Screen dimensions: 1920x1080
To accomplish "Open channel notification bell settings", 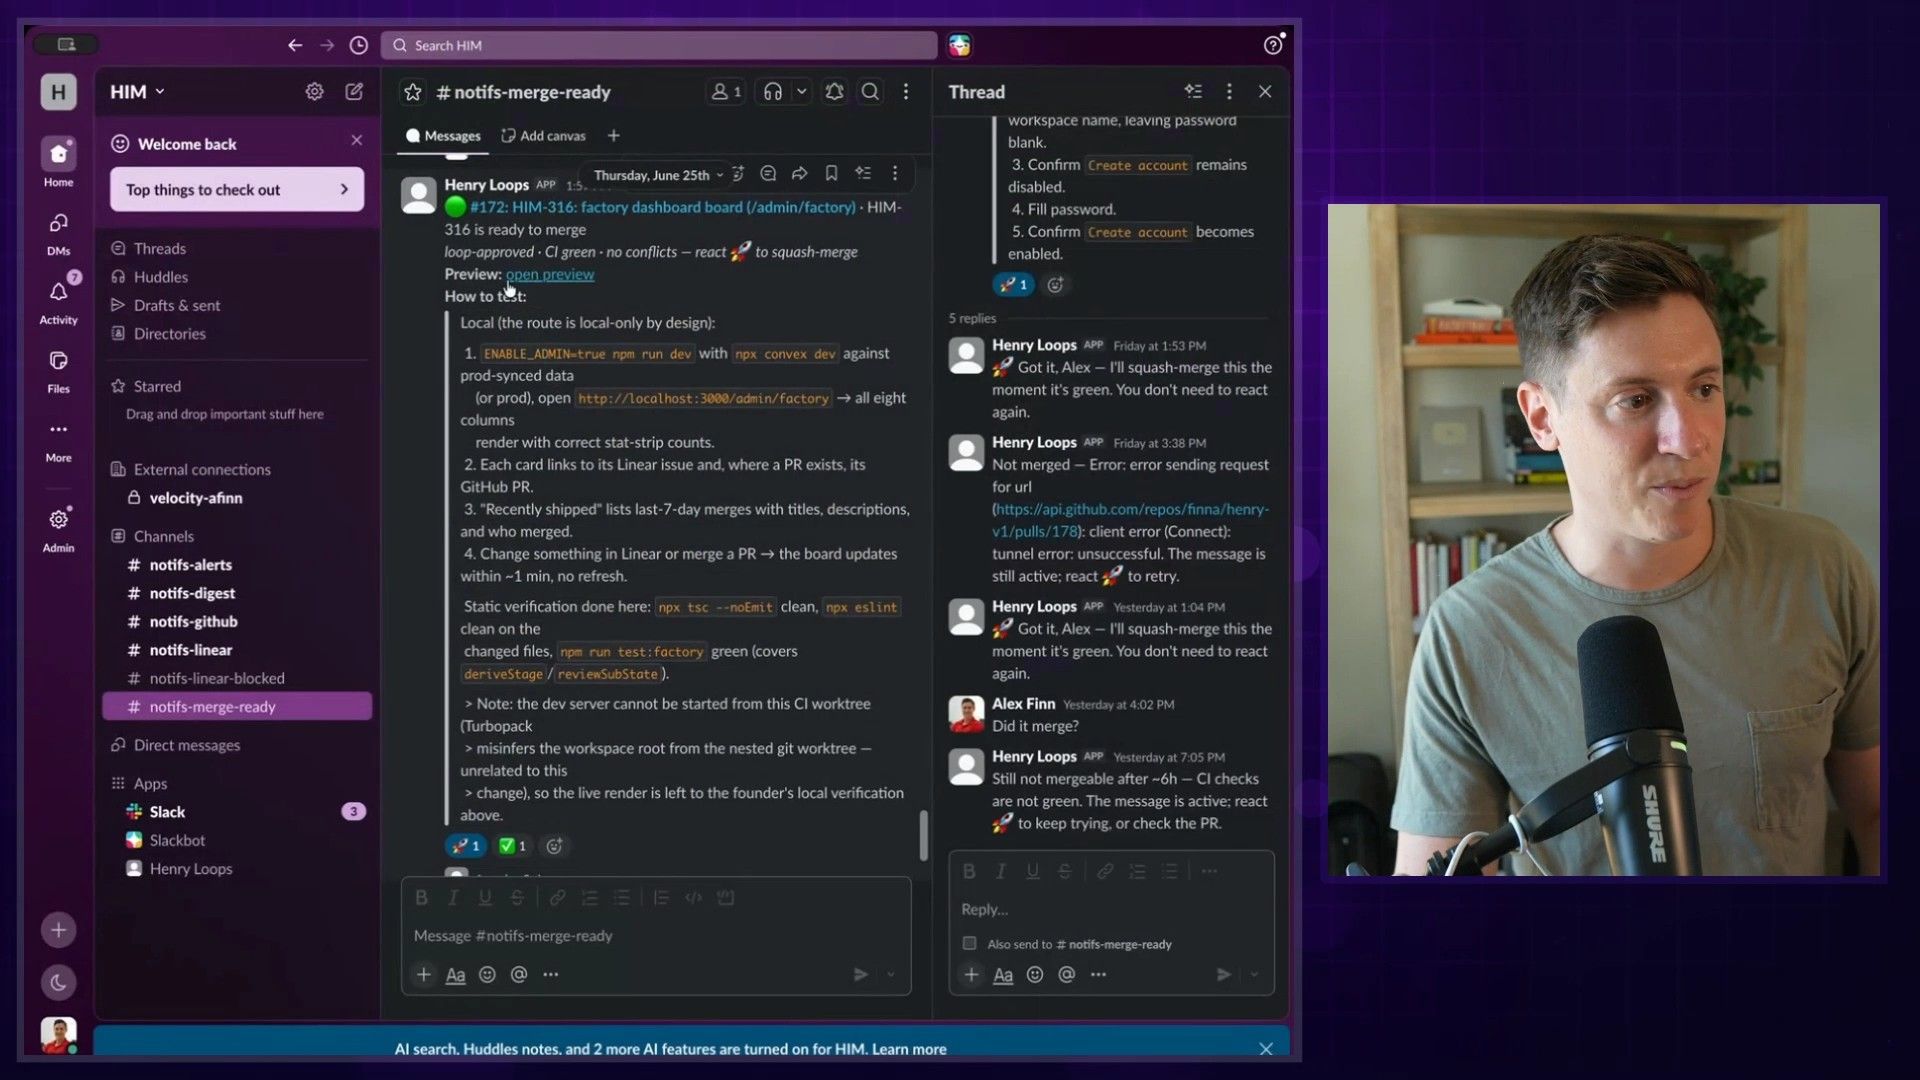I will click(x=834, y=92).
